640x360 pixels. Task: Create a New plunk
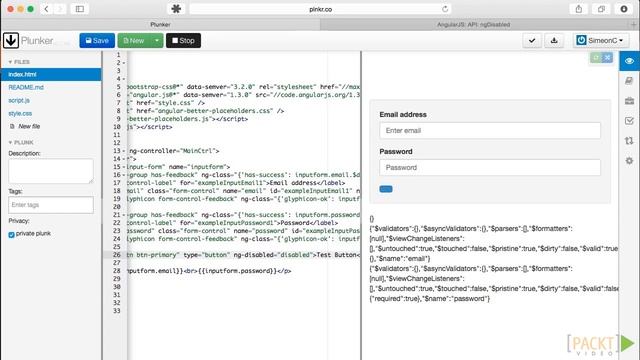[134, 40]
